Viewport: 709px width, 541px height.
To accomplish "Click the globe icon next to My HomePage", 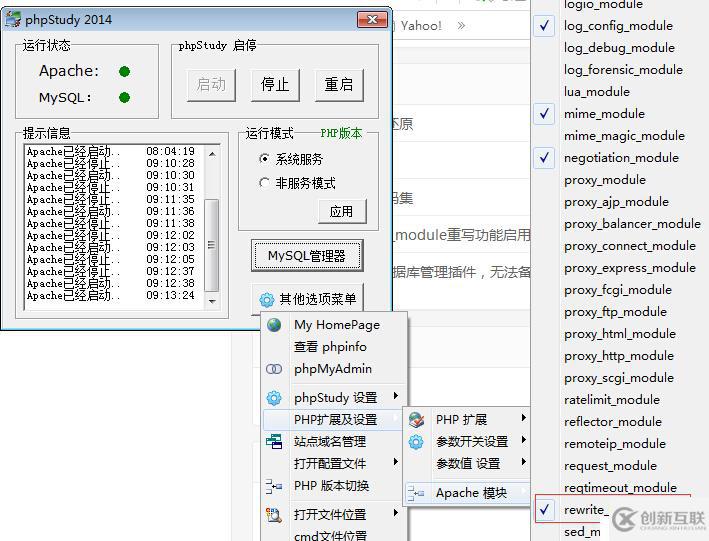I will (274, 325).
